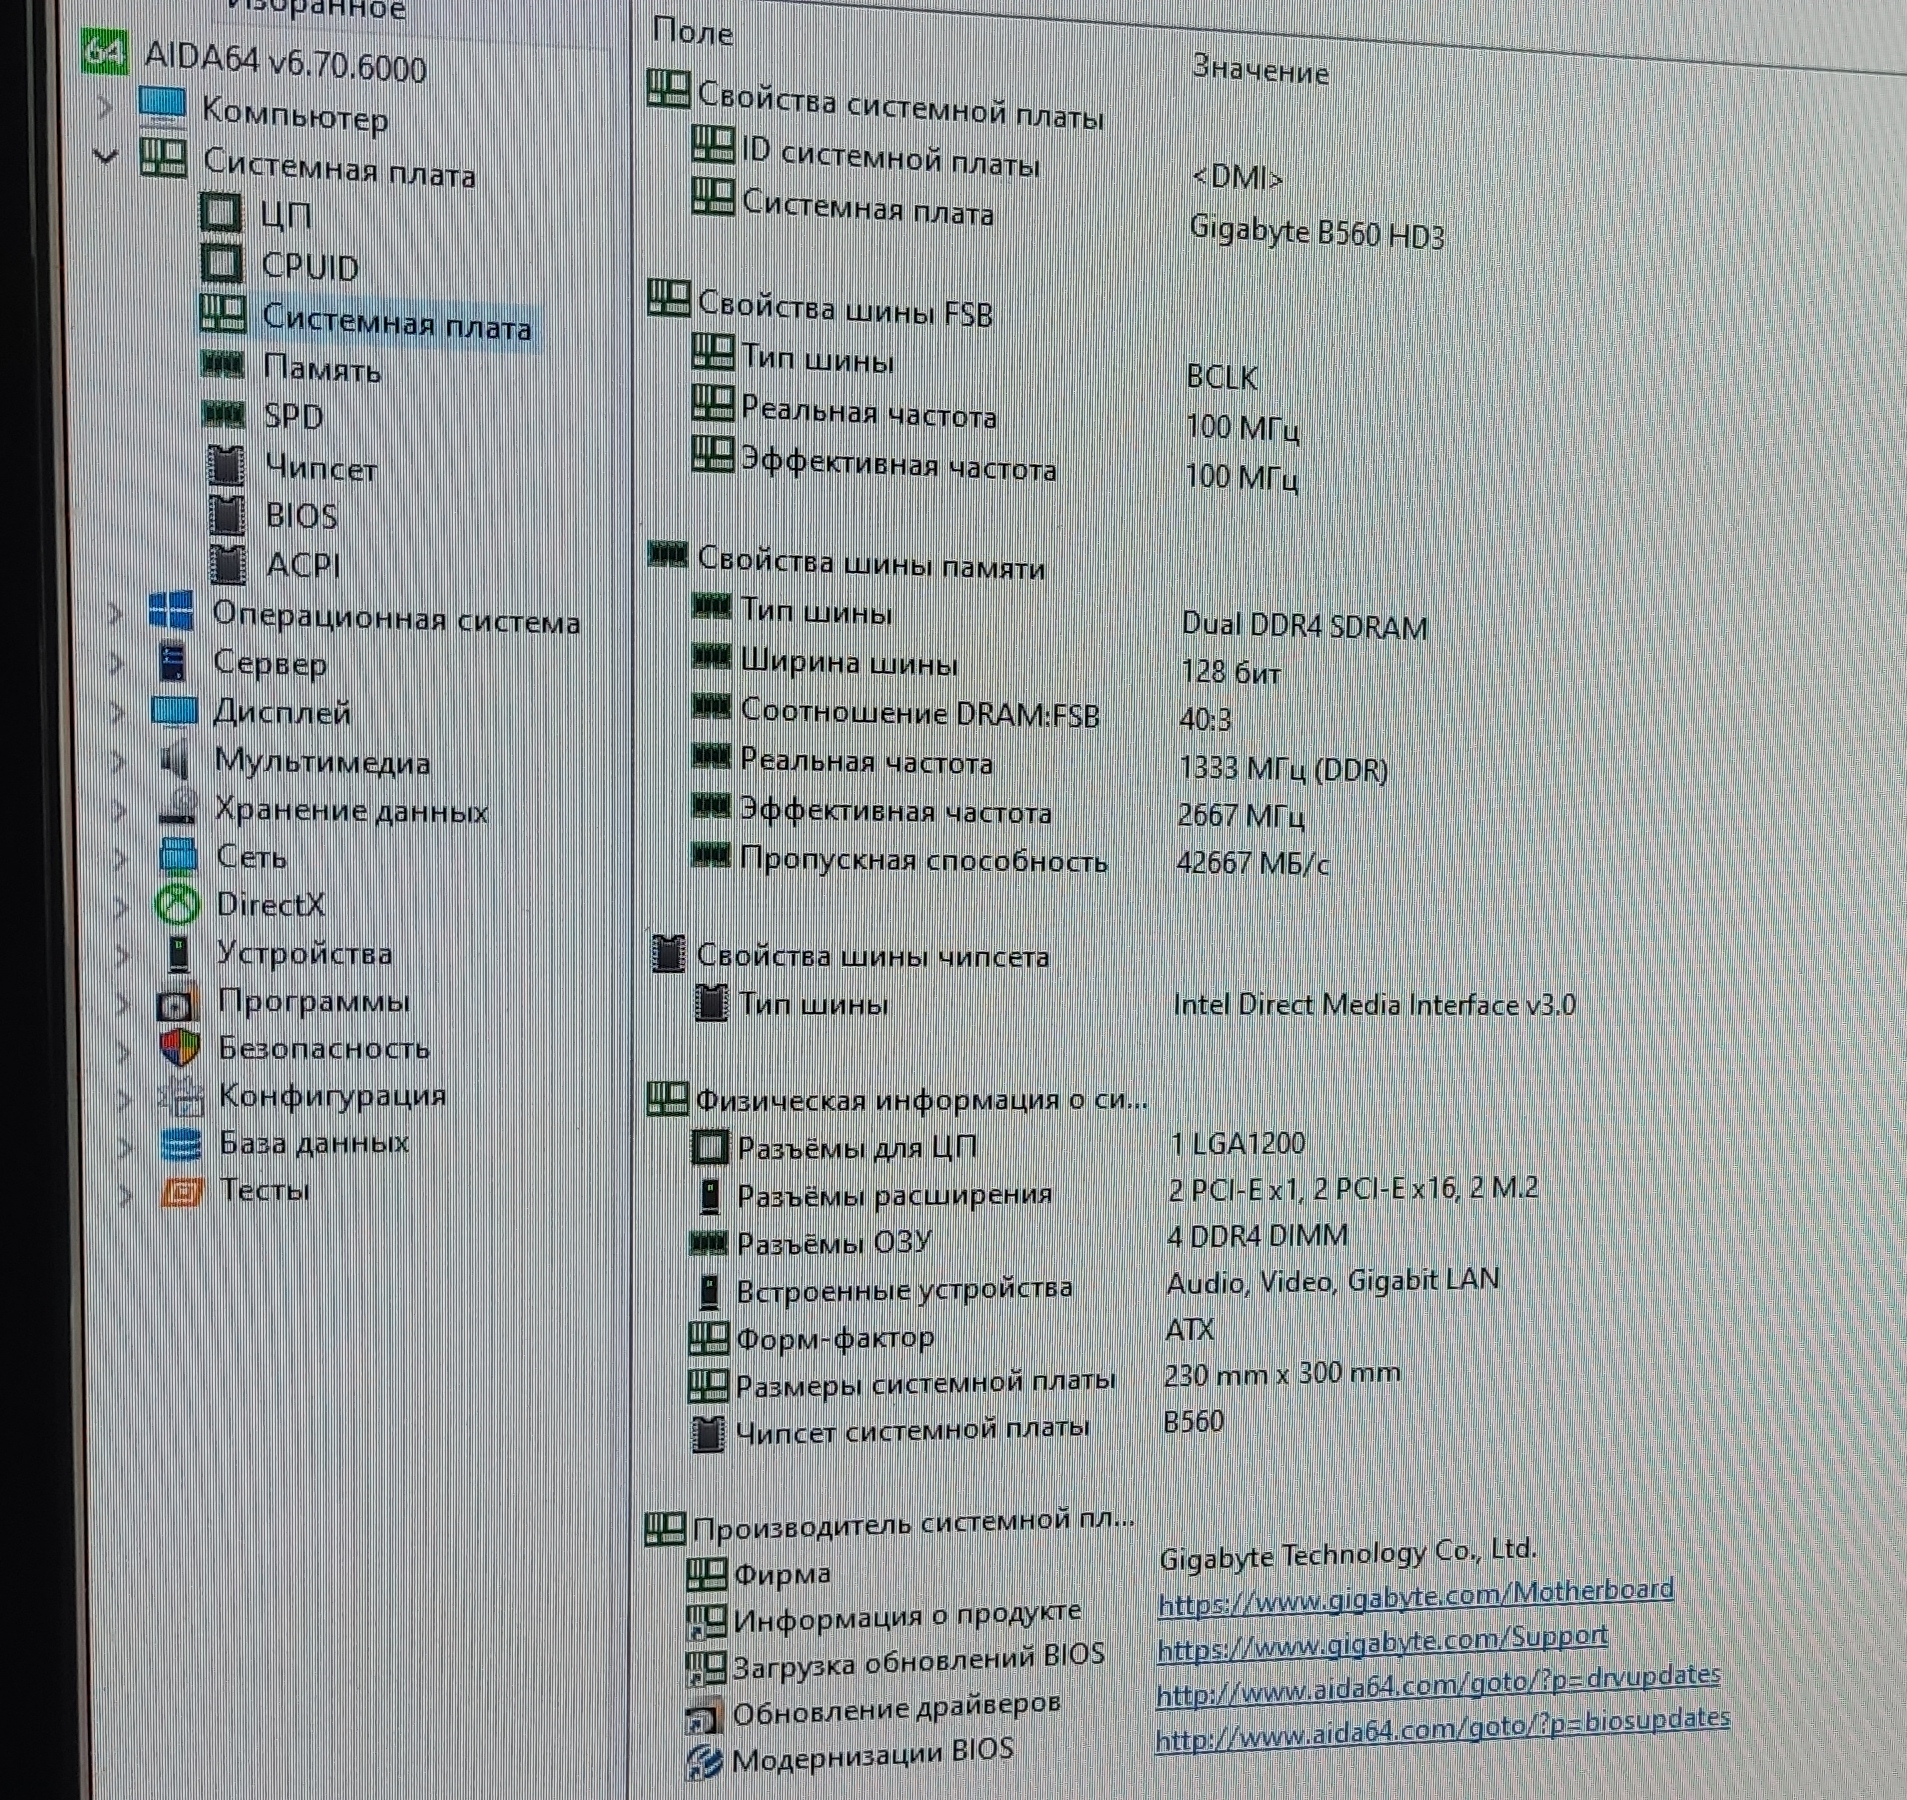Click the CPUID icon in tree
The width and height of the screenshot is (1907, 1800).
[x=222, y=263]
